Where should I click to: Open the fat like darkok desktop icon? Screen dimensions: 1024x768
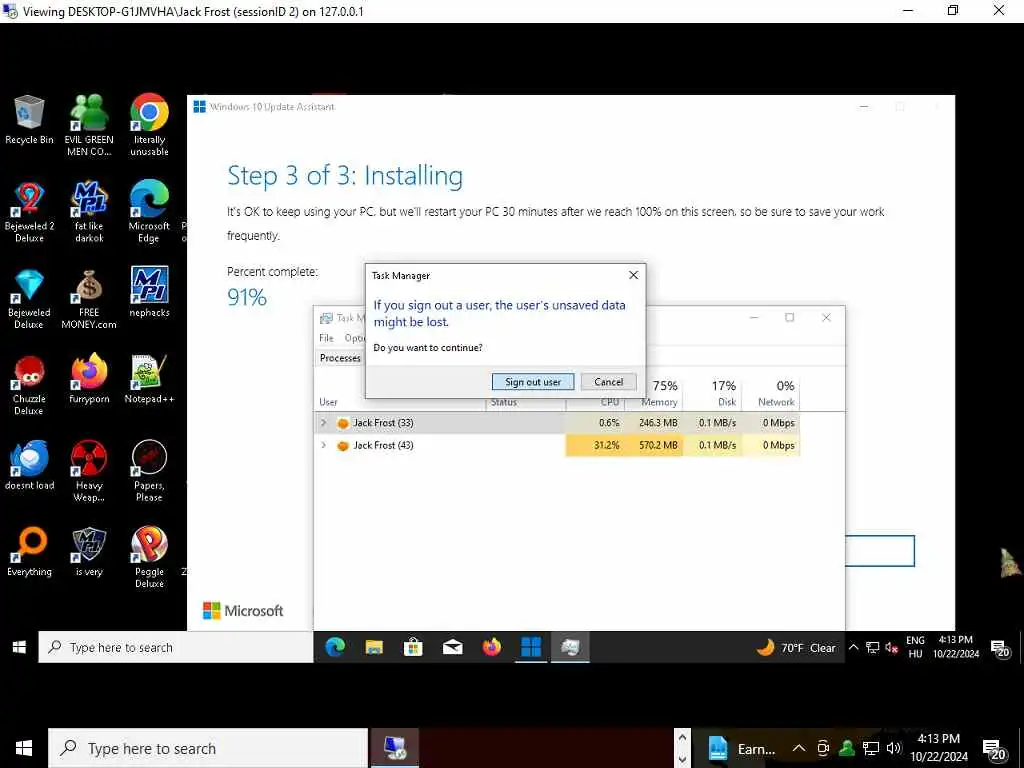point(89,212)
